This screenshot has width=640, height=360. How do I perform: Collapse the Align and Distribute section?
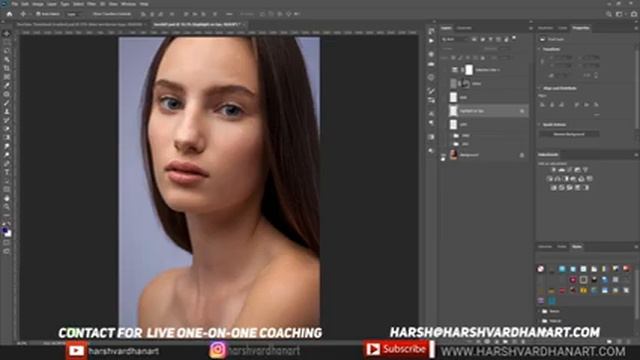tap(540, 88)
